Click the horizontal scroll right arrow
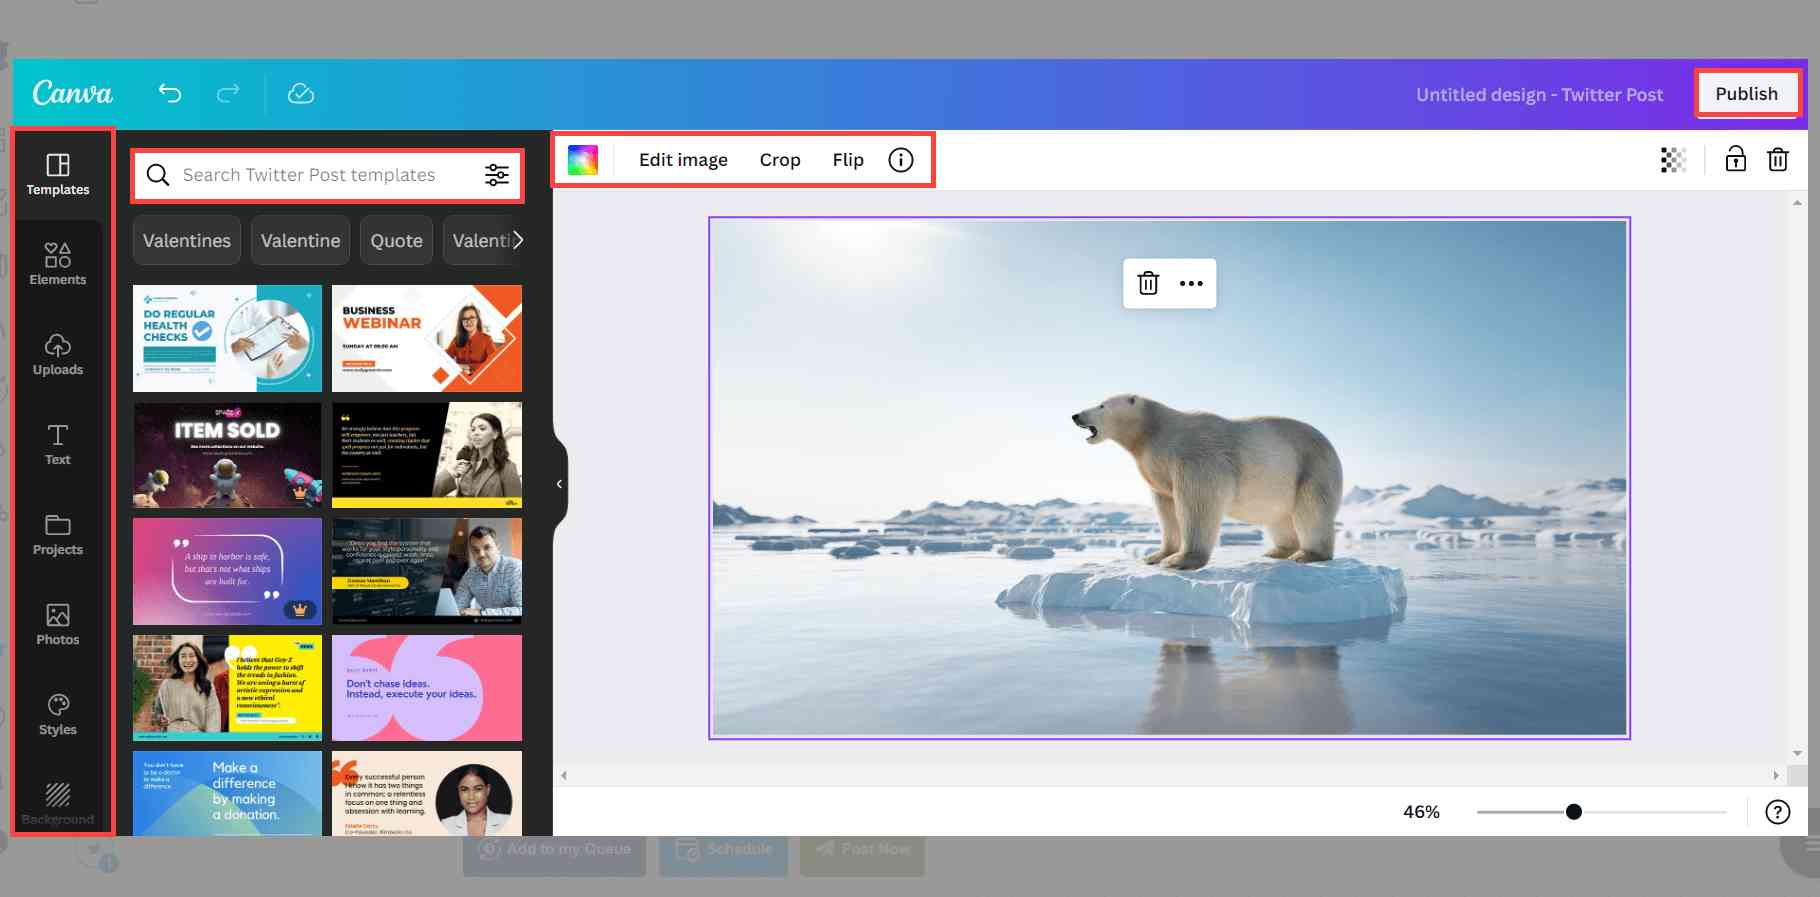The height and width of the screenshot is (897, 1820). click(x=1776, y=775)
